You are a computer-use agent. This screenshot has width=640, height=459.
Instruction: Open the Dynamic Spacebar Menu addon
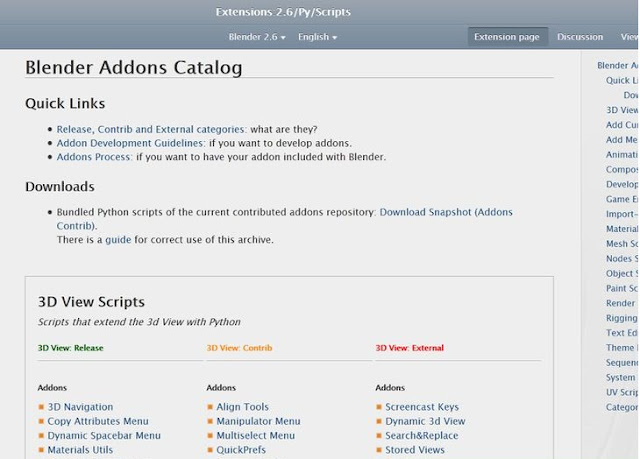coord(104,435)
